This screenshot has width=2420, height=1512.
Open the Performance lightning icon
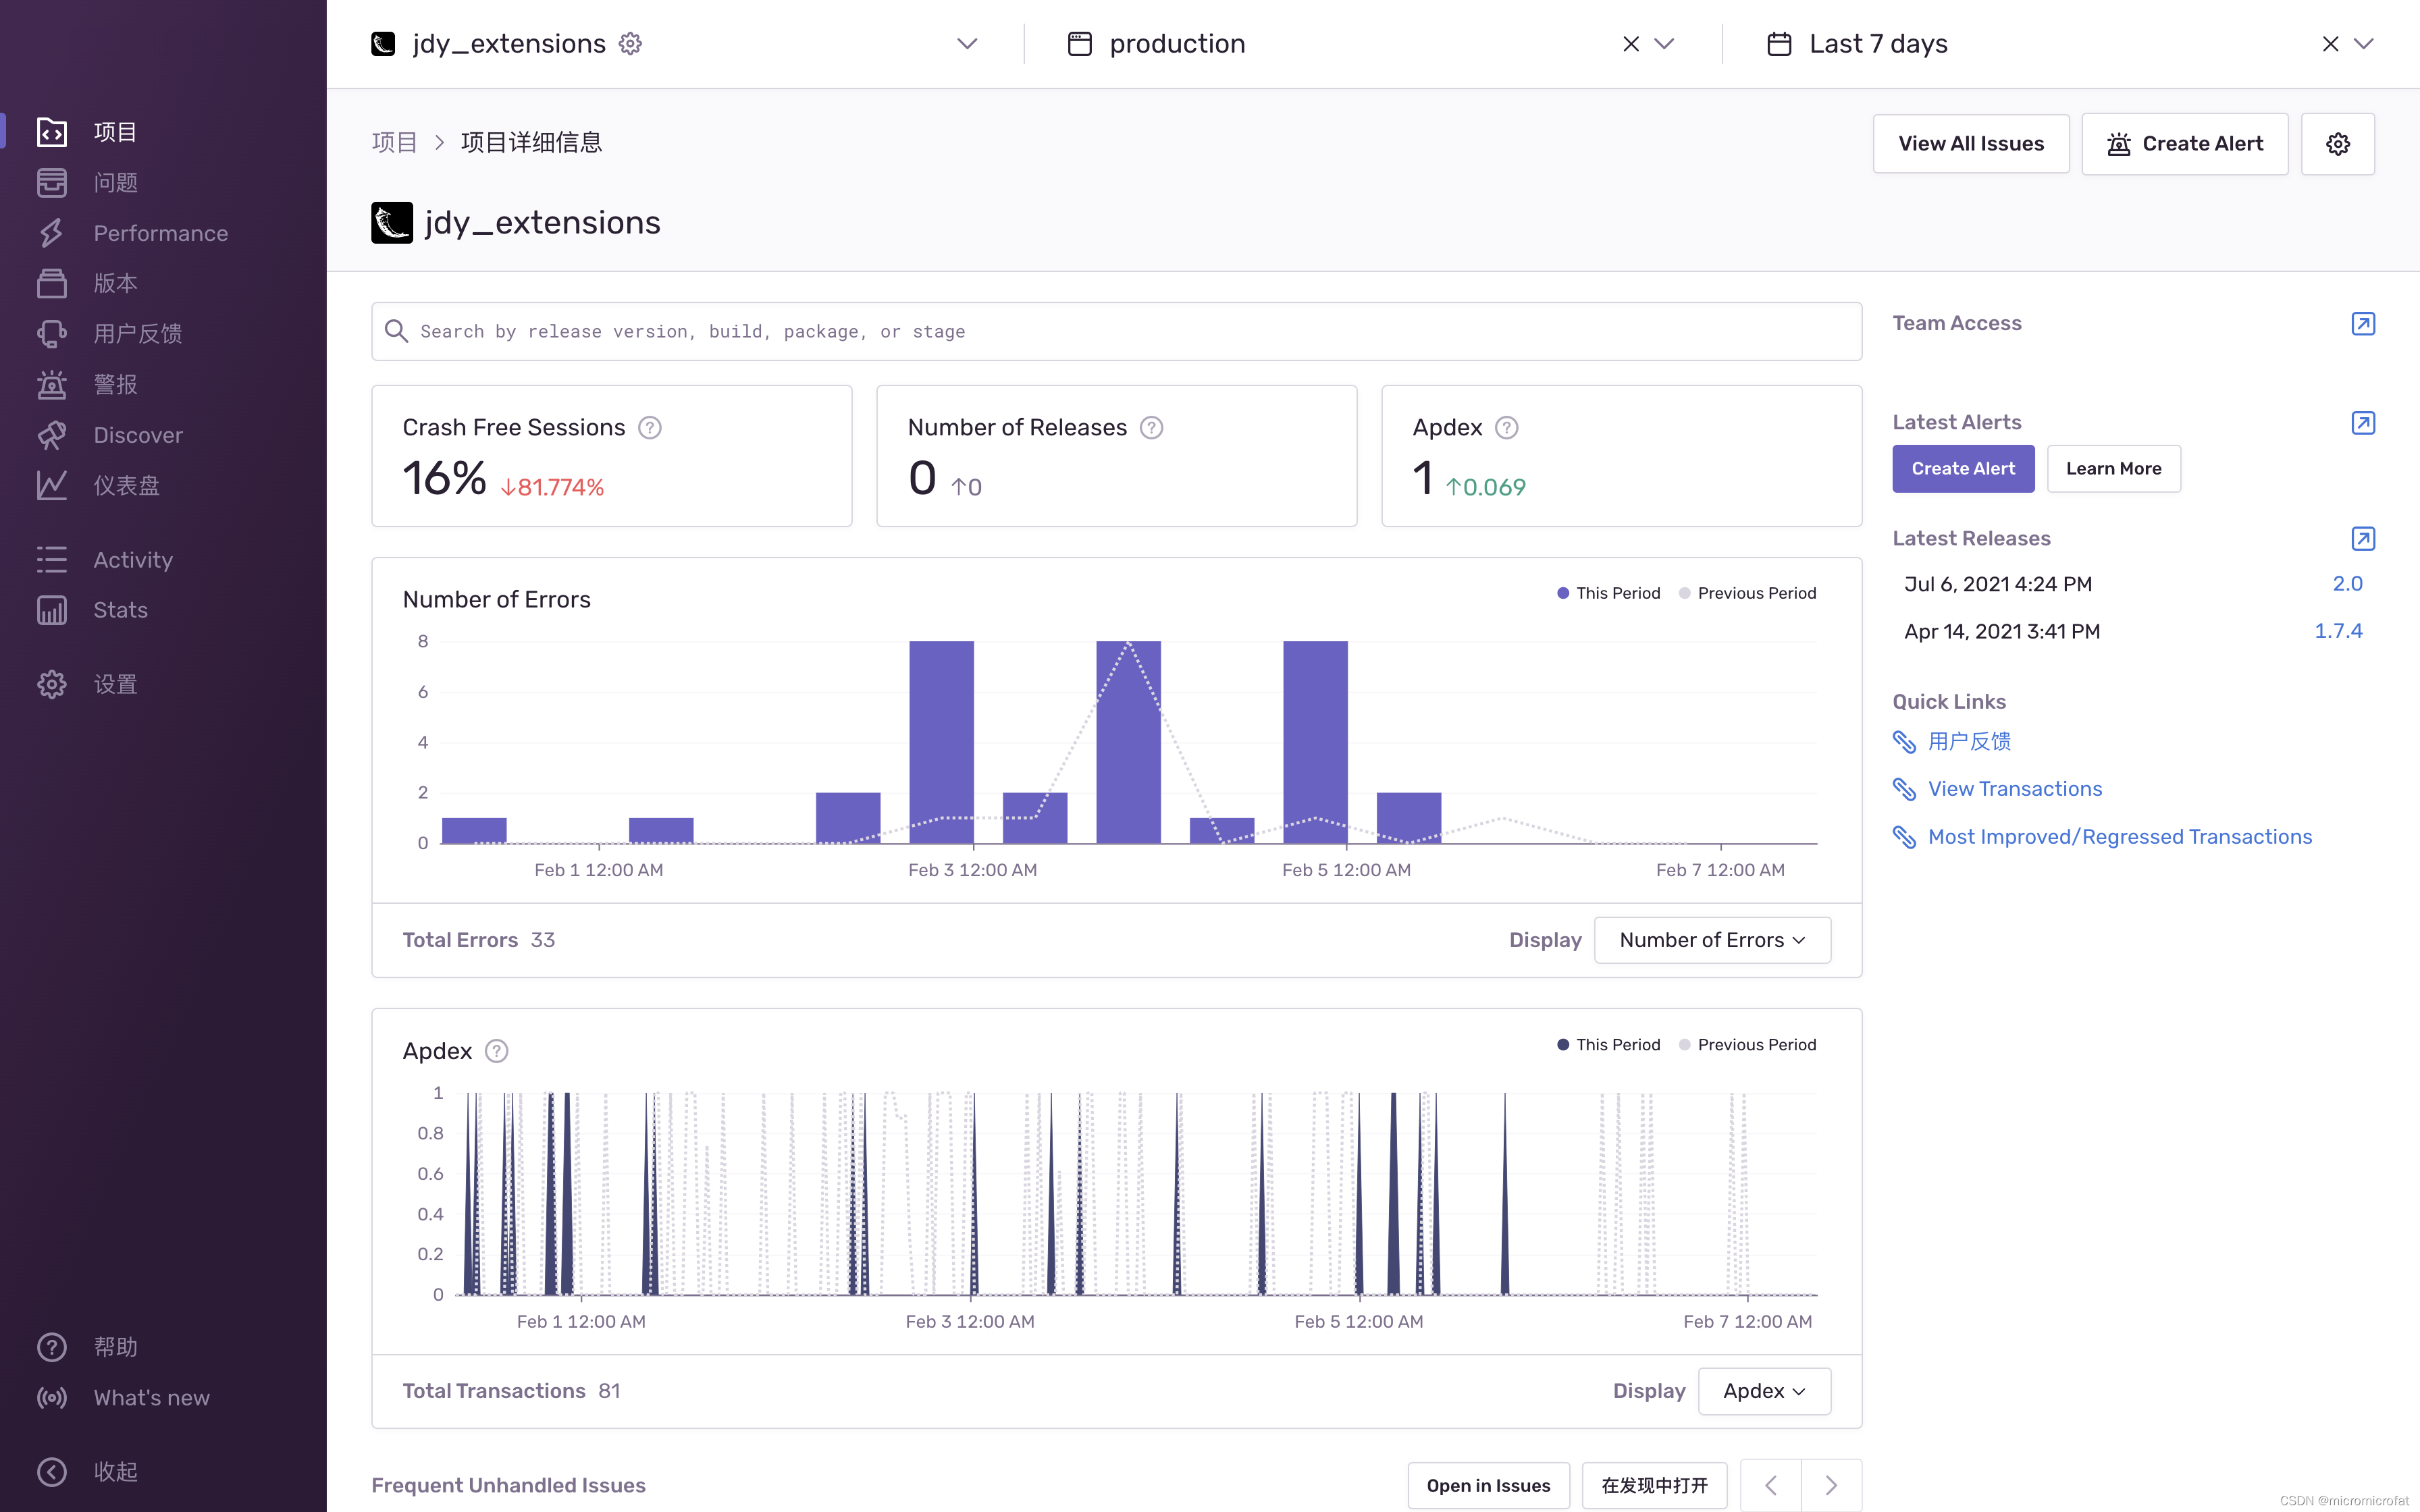pos(52,233)
